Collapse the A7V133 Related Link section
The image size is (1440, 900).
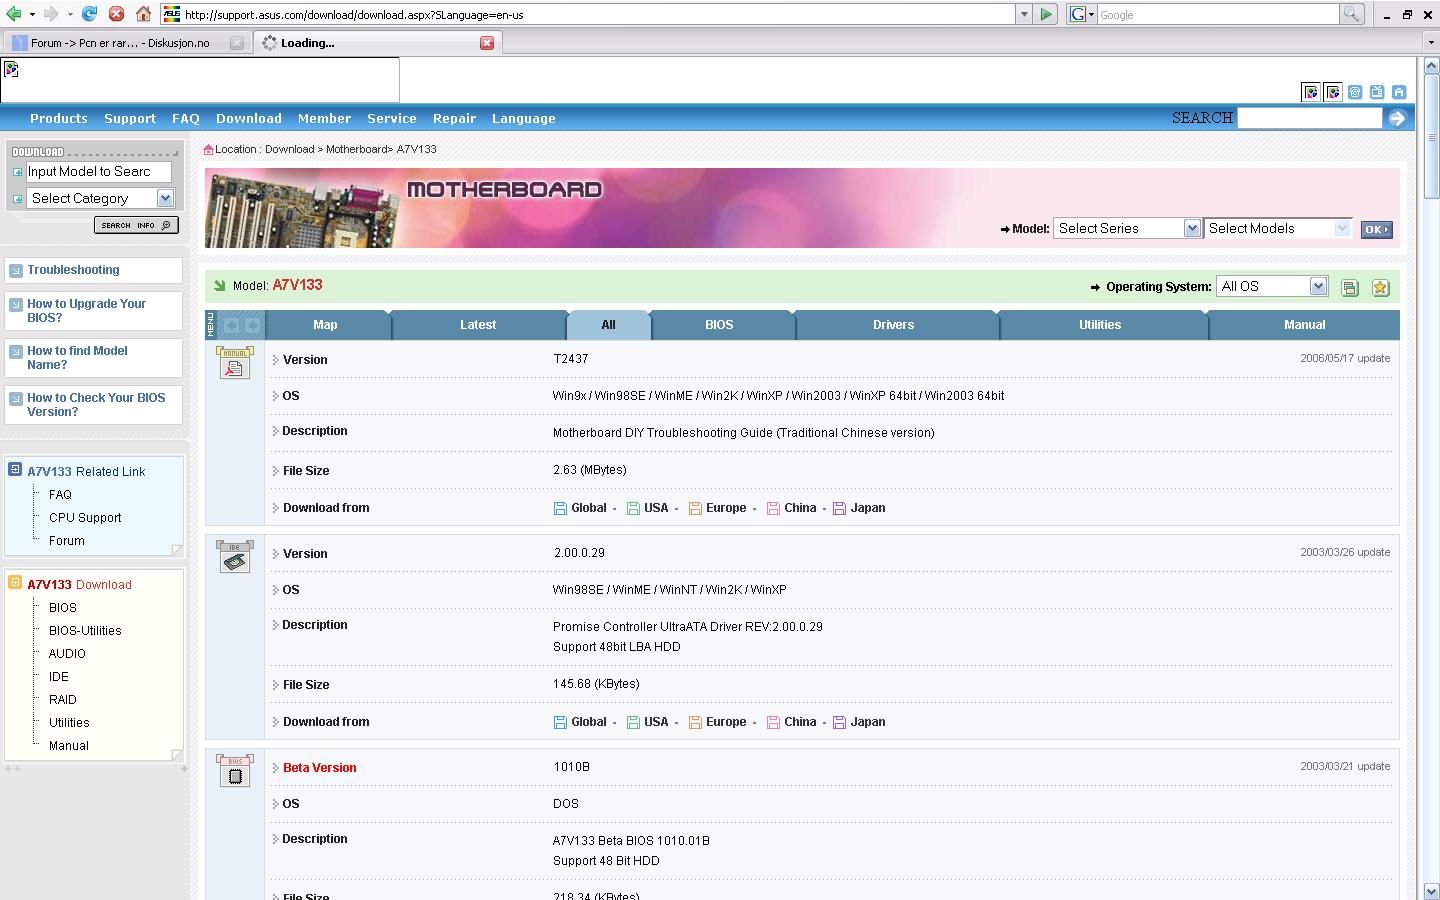pos(15,469)
